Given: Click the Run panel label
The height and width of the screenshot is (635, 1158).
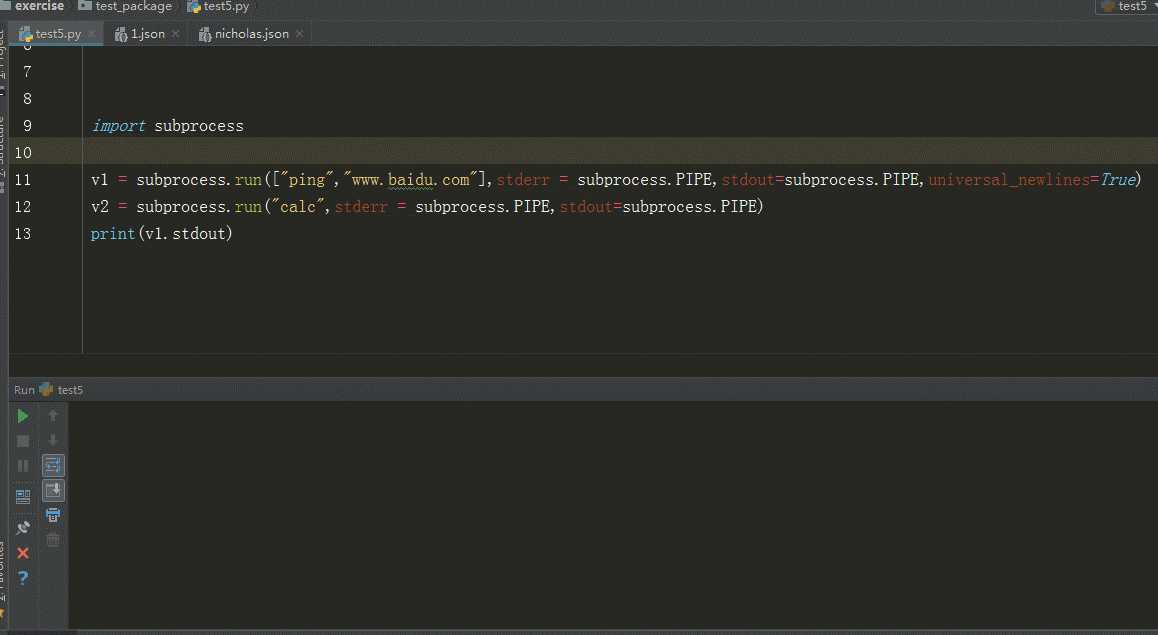Looking at the screenshot, I should [24, 390].
